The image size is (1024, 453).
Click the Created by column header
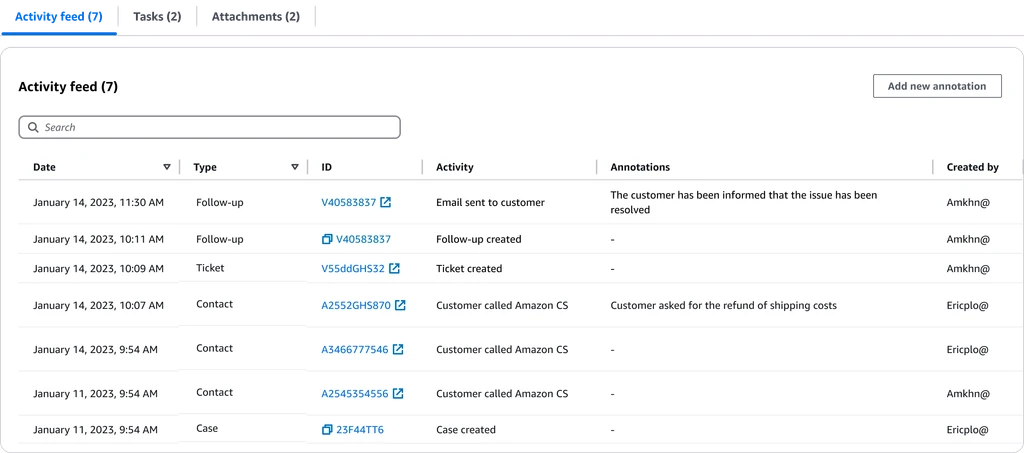[x=972, y=167]
